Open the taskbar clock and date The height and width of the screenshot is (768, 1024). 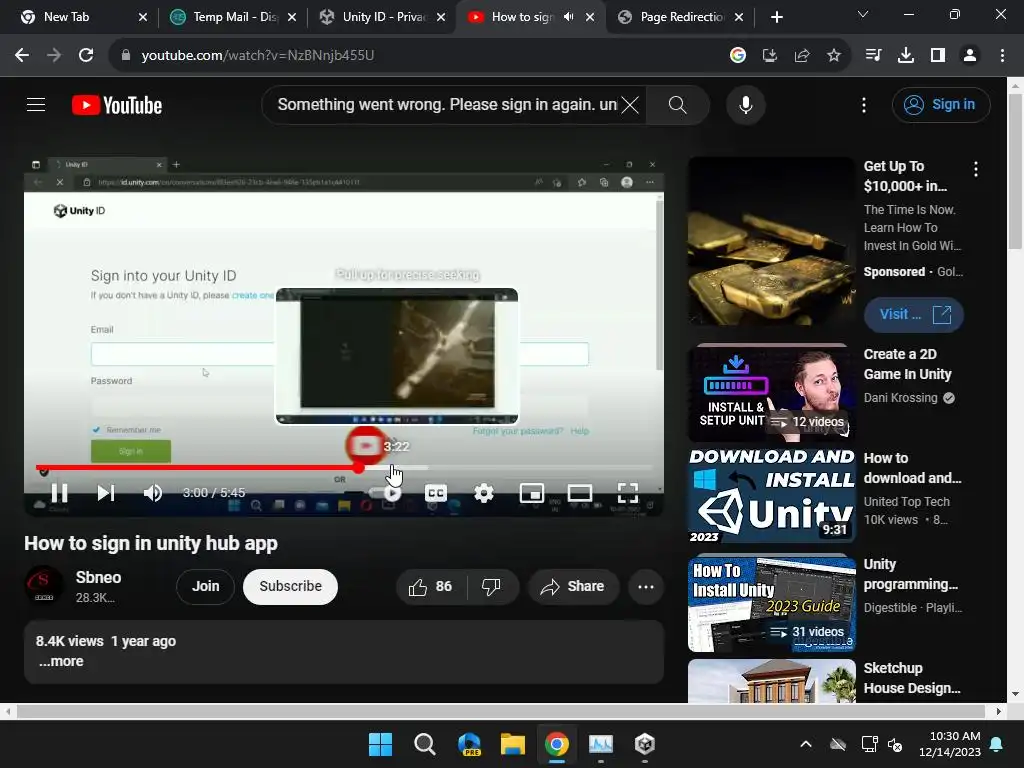[x=950, y=744]
